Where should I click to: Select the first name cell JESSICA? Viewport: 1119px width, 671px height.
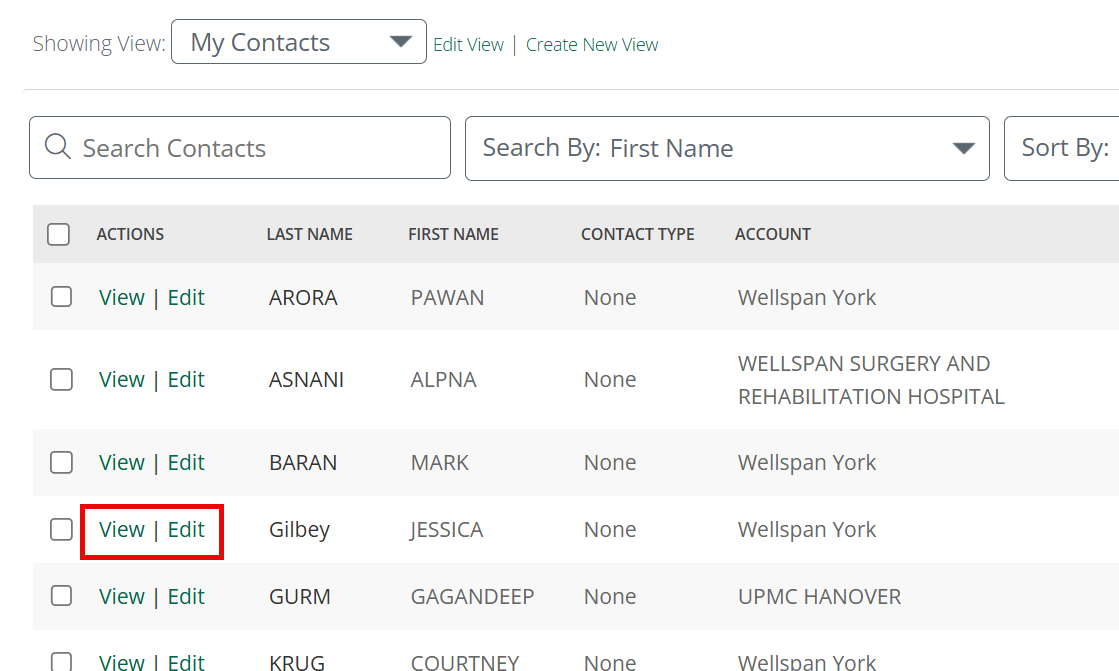[447, 530]
